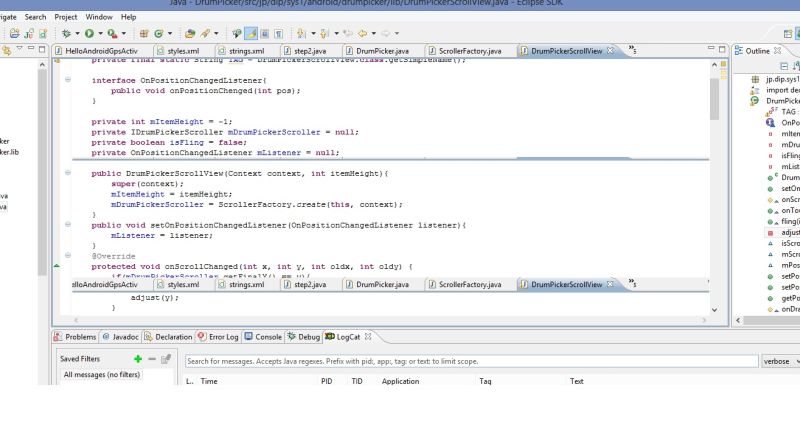Open the External Tools dropdown arrow
This screenshot has height=438, width=800.
[123, 34]
